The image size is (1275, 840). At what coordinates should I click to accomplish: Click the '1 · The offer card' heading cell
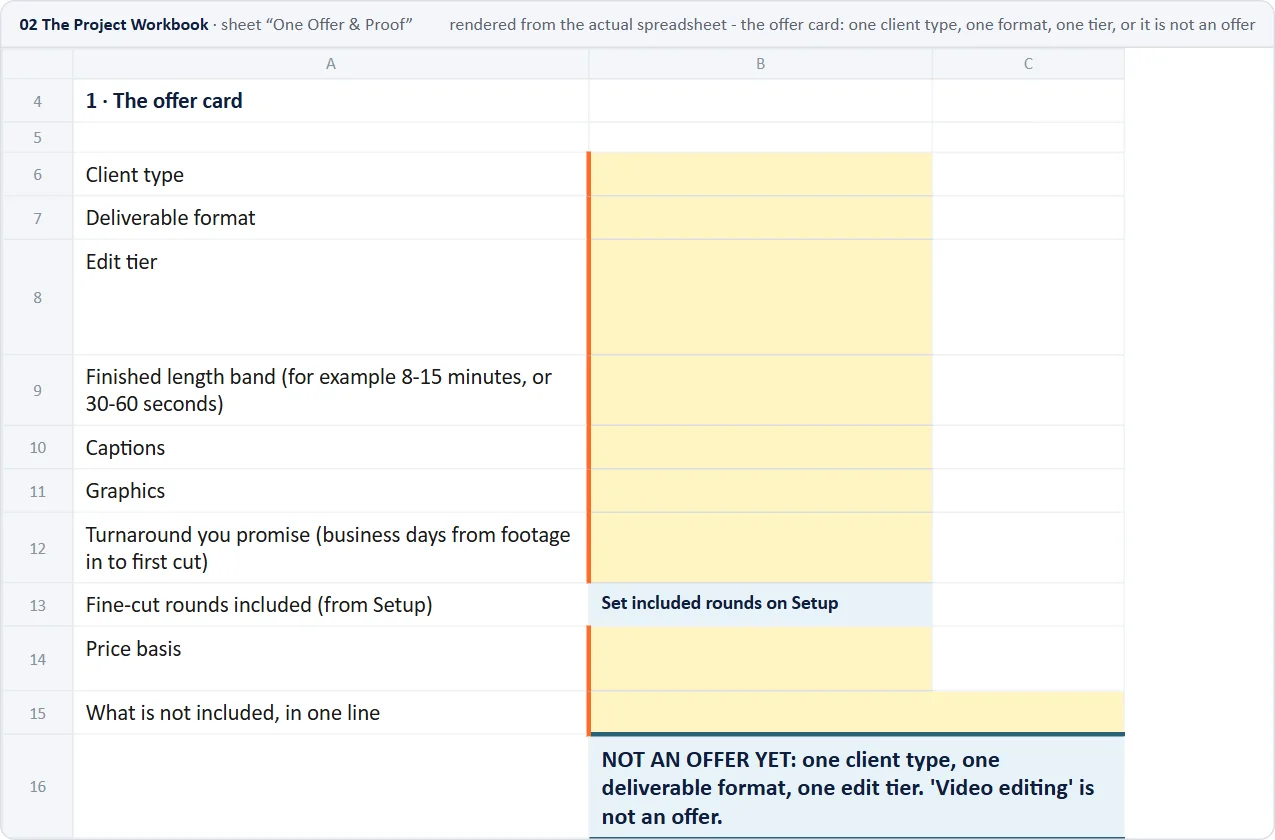(331, 101)
